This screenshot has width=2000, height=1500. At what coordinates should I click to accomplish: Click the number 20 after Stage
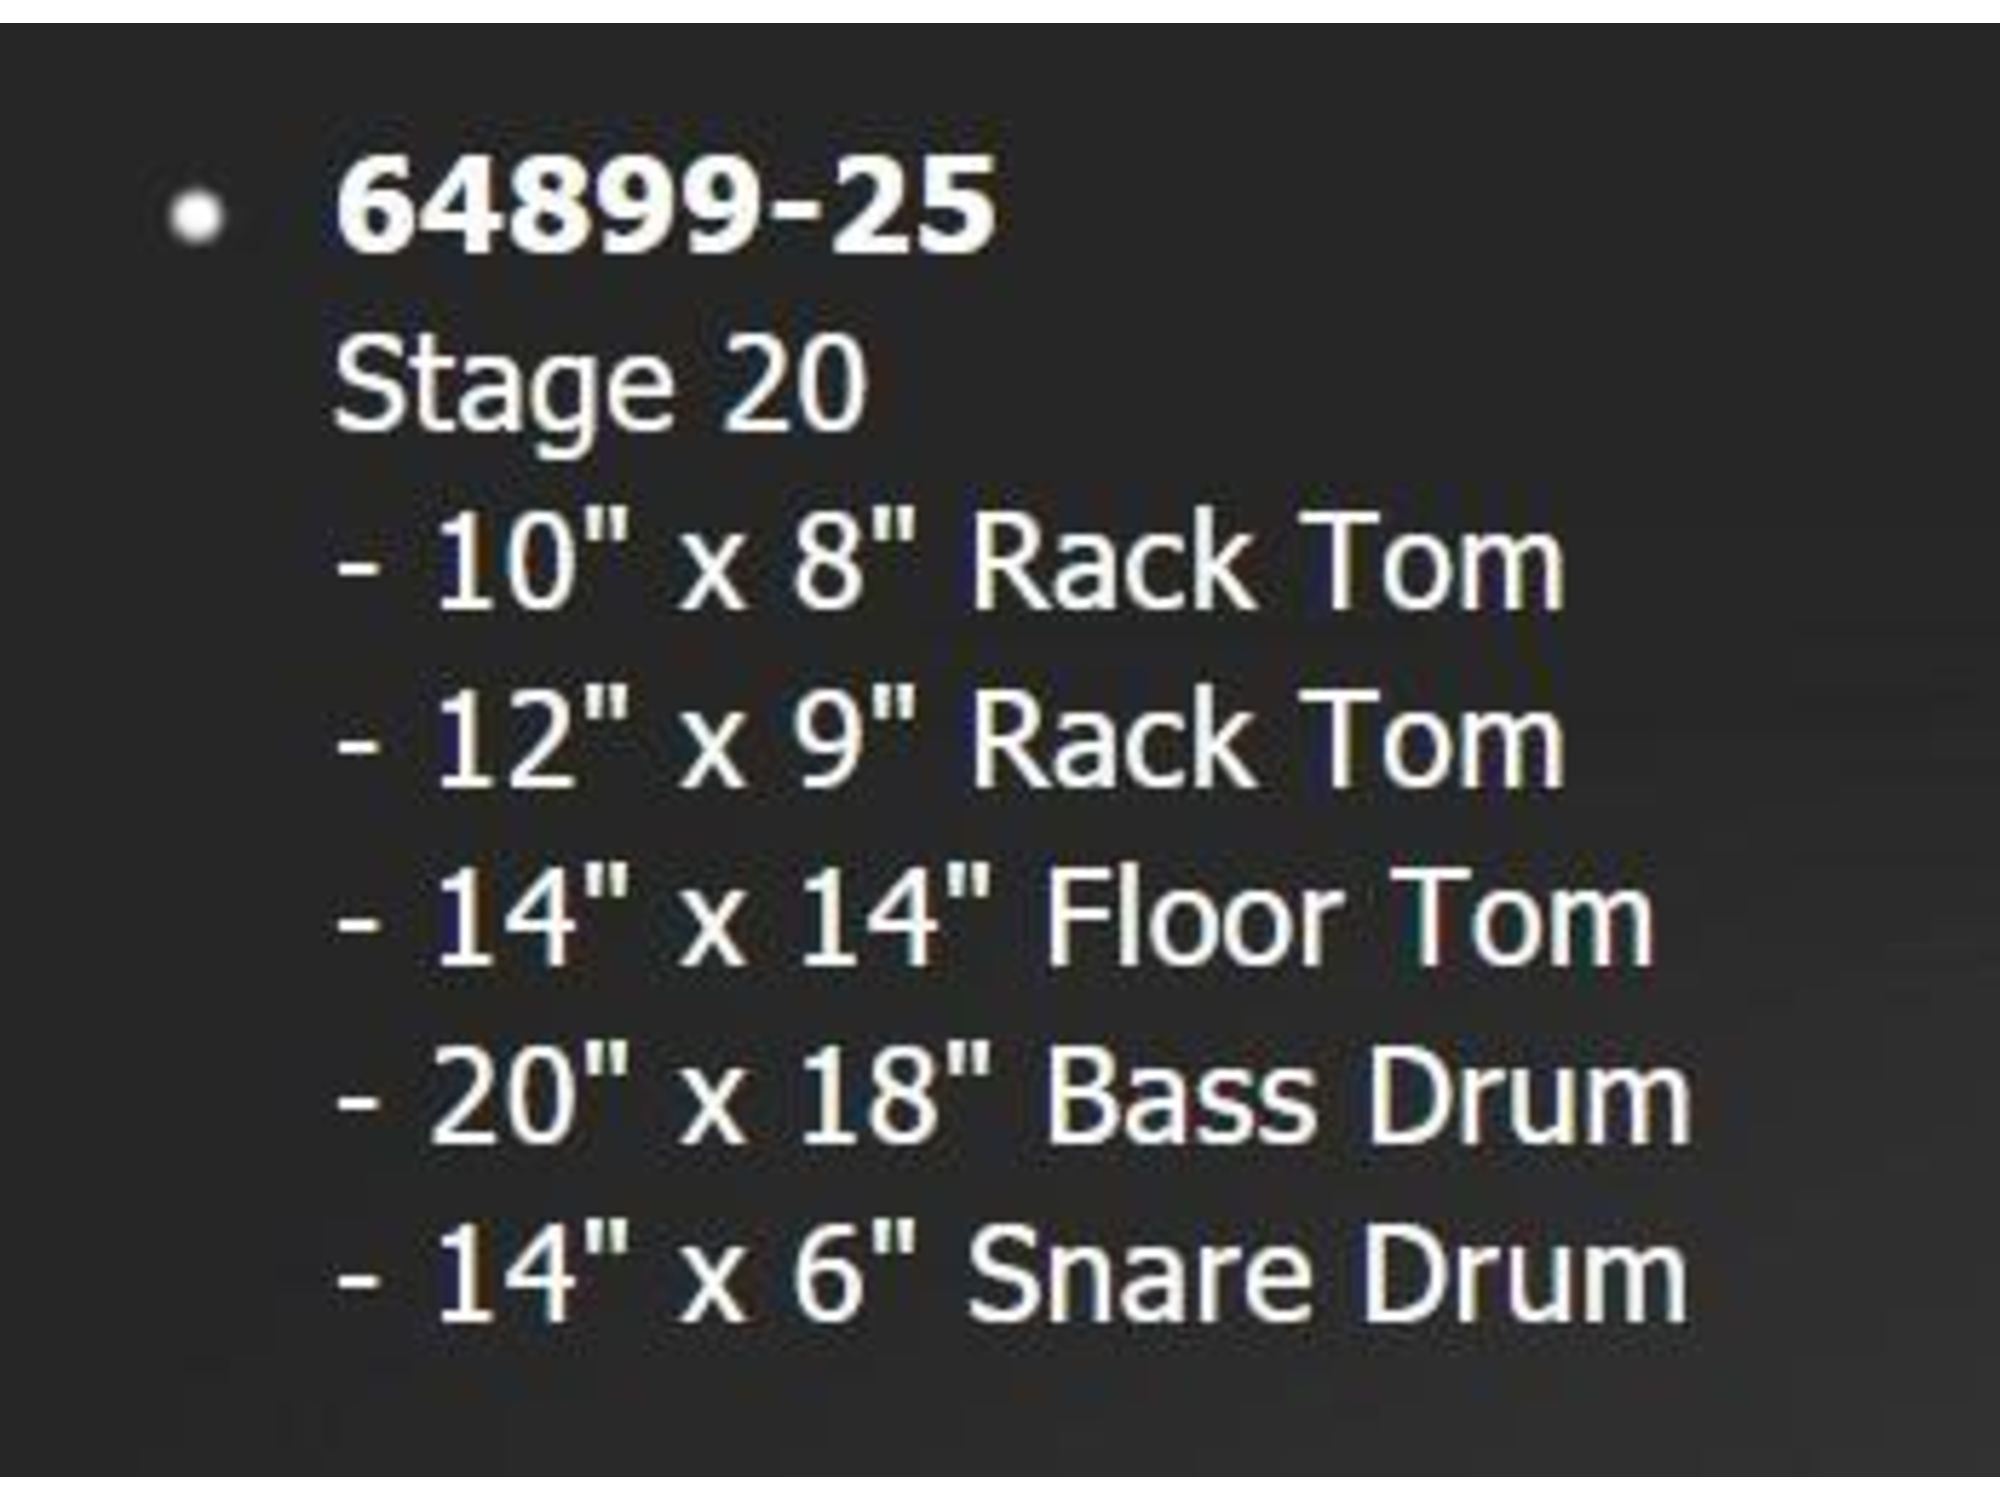pyautogui.click(x=795, y=384)
